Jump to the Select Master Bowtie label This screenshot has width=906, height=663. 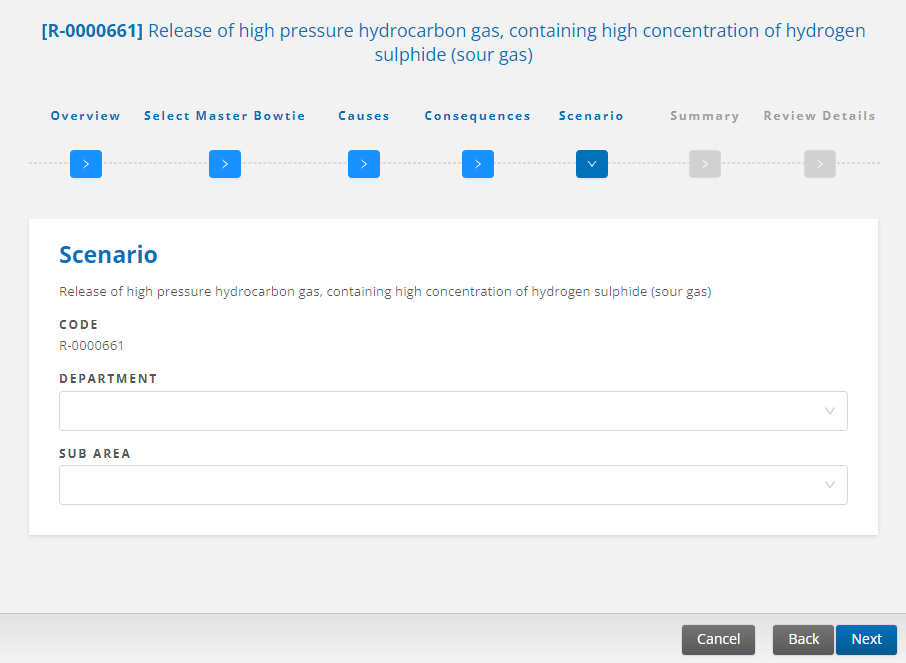click(225, 116)
